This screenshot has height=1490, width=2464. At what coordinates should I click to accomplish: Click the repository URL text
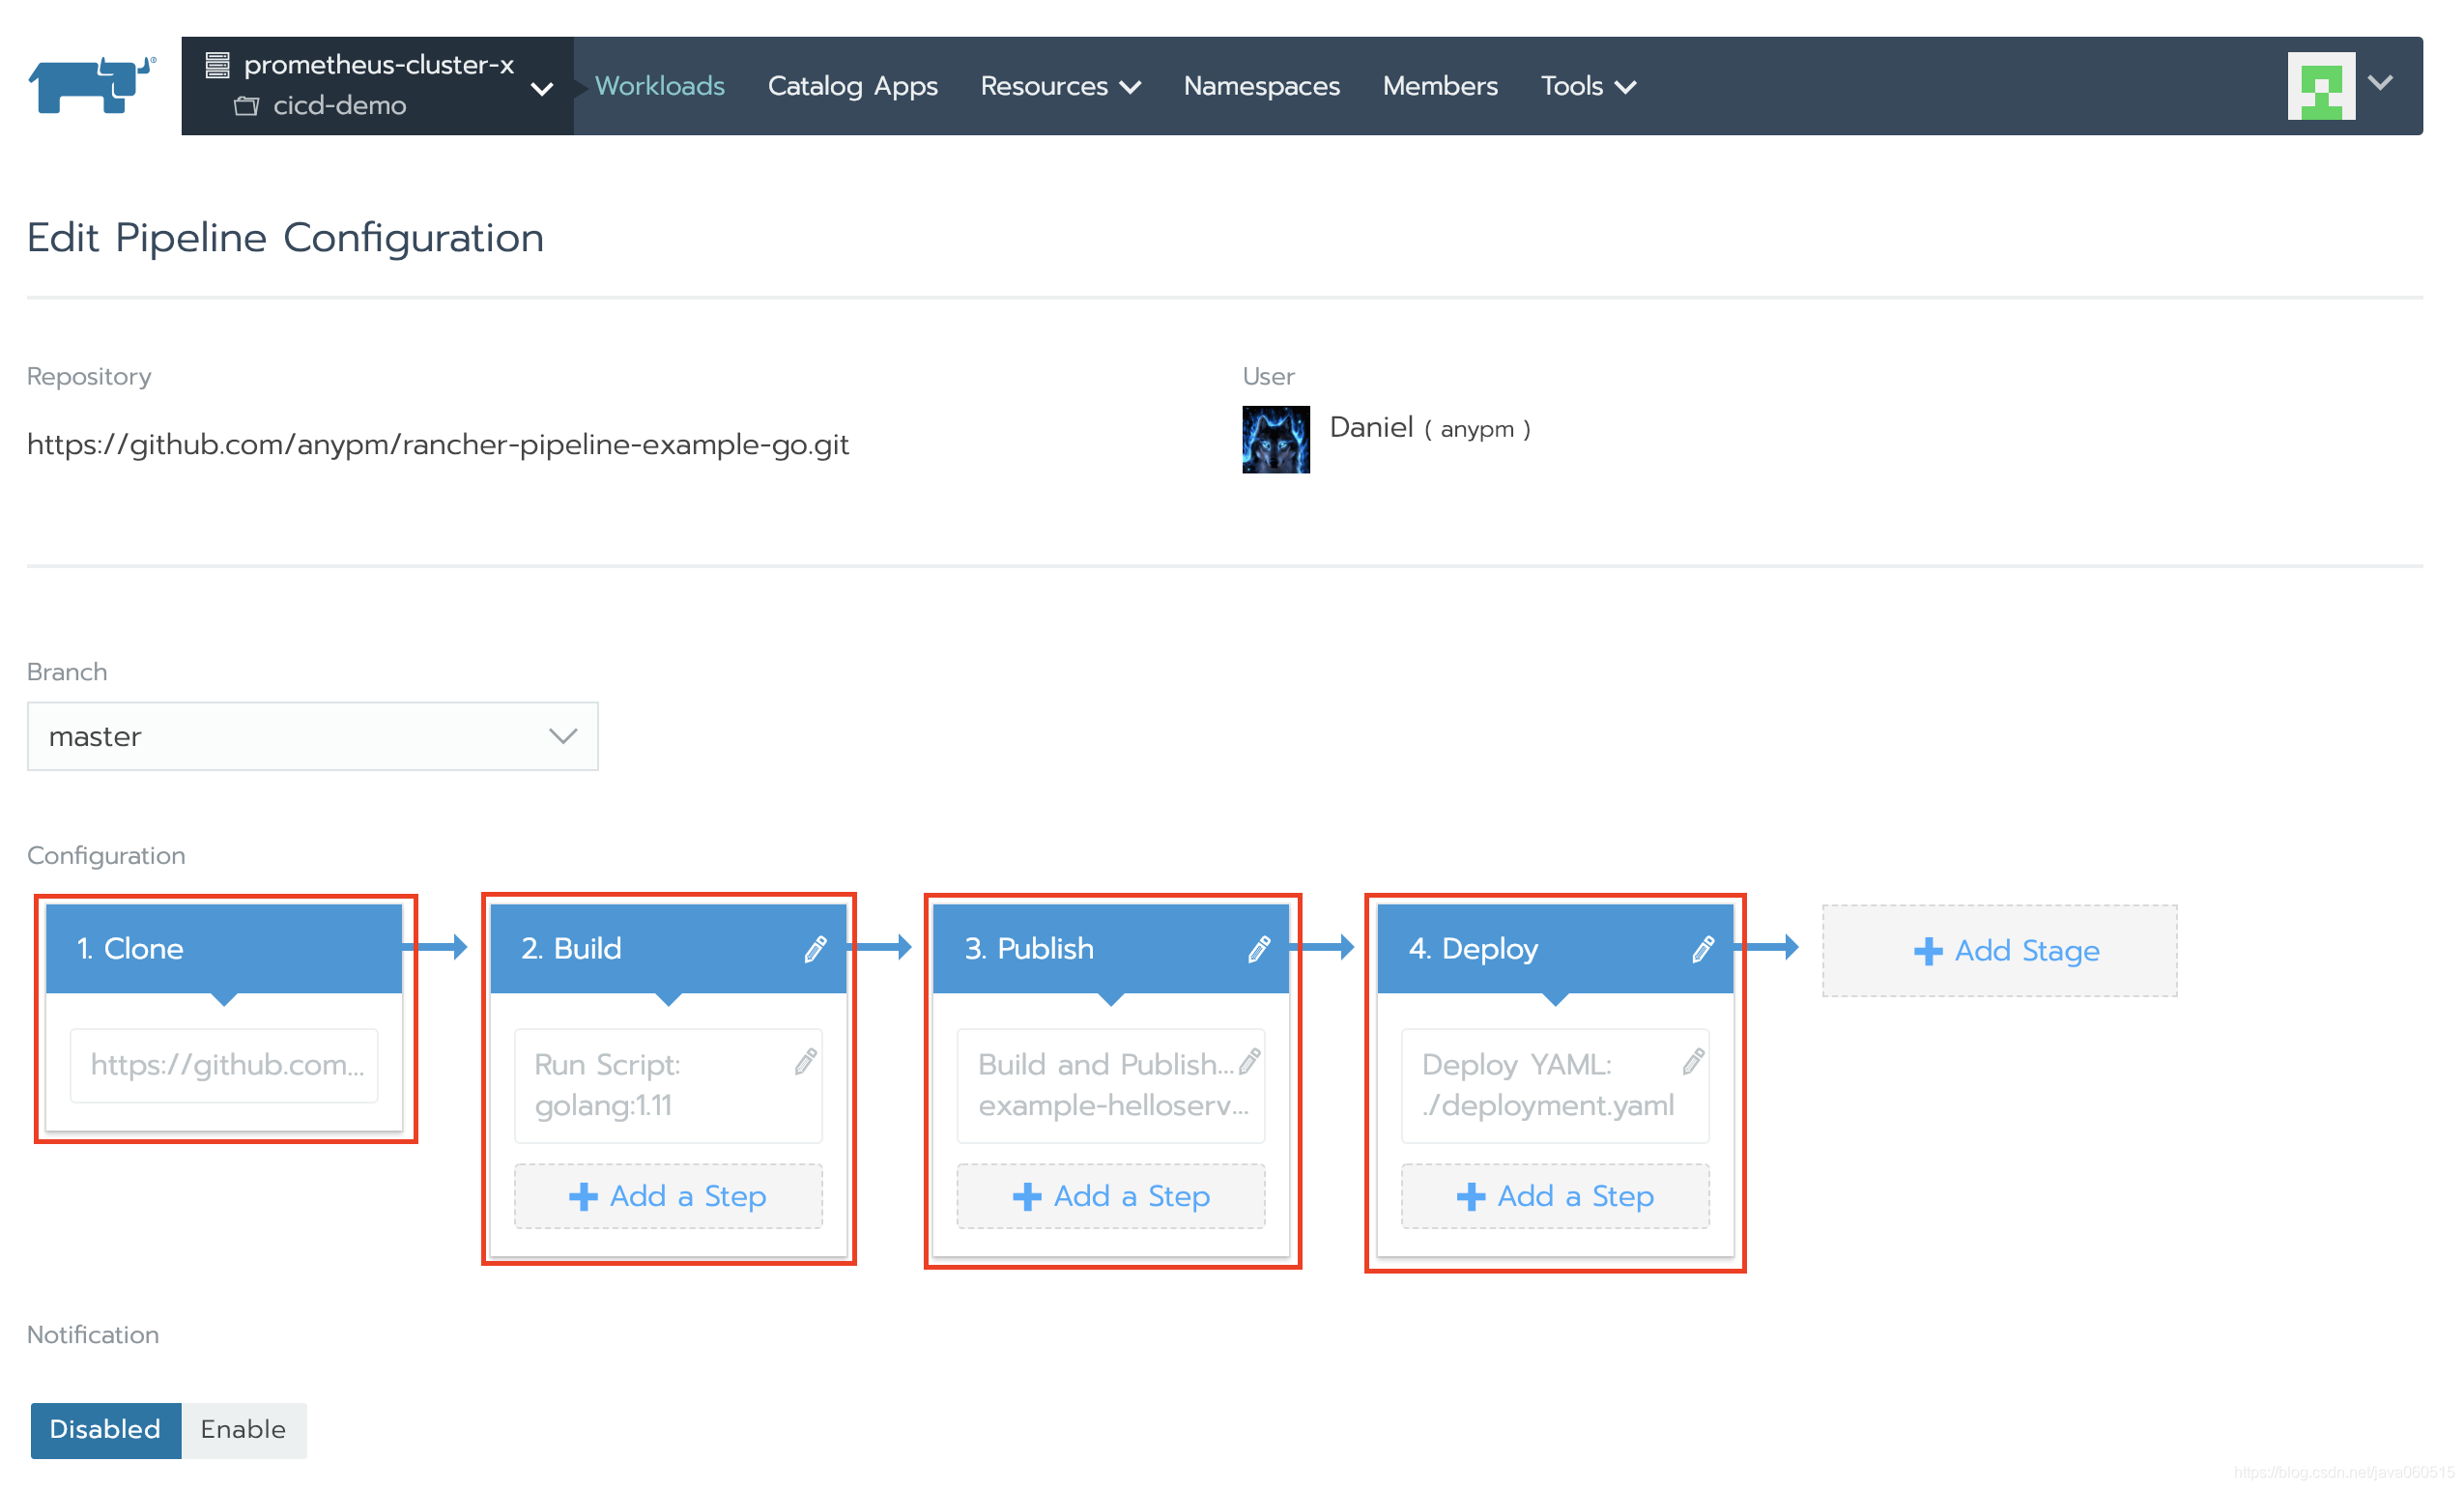tap(438, 445)
